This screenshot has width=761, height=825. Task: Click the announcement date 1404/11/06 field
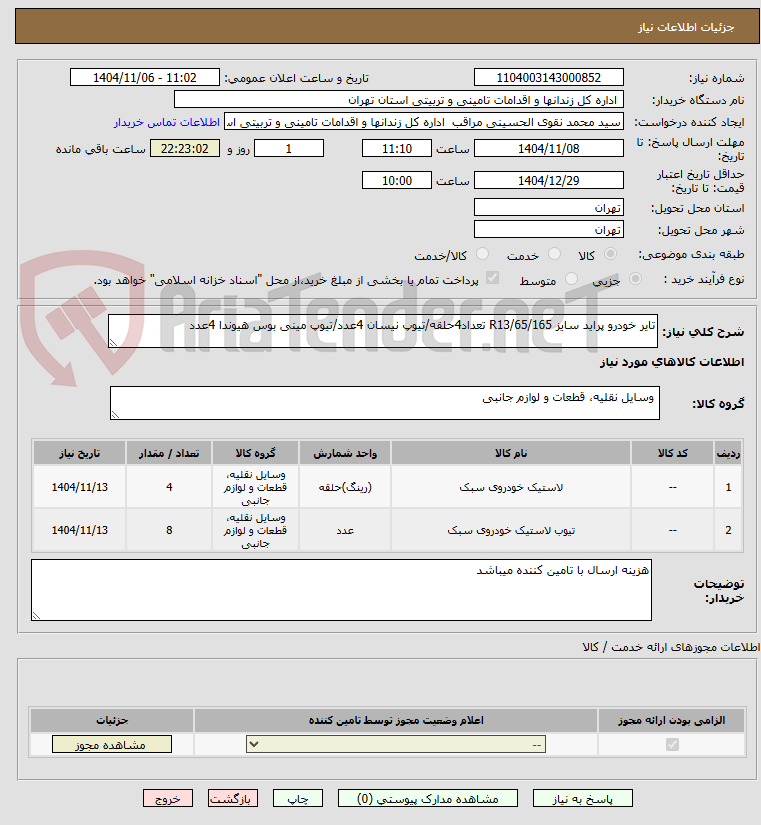coord(145,77)
